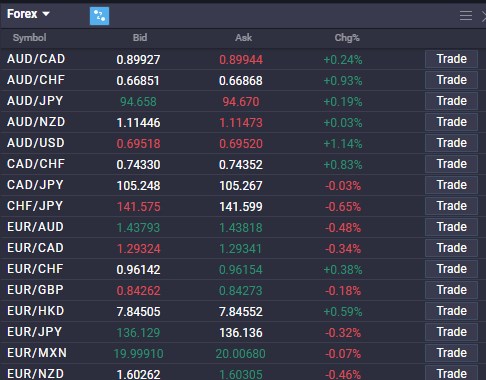Click AUD/NZD ask price 1.11473
The image size is (486, 380).
click(241, 123)
